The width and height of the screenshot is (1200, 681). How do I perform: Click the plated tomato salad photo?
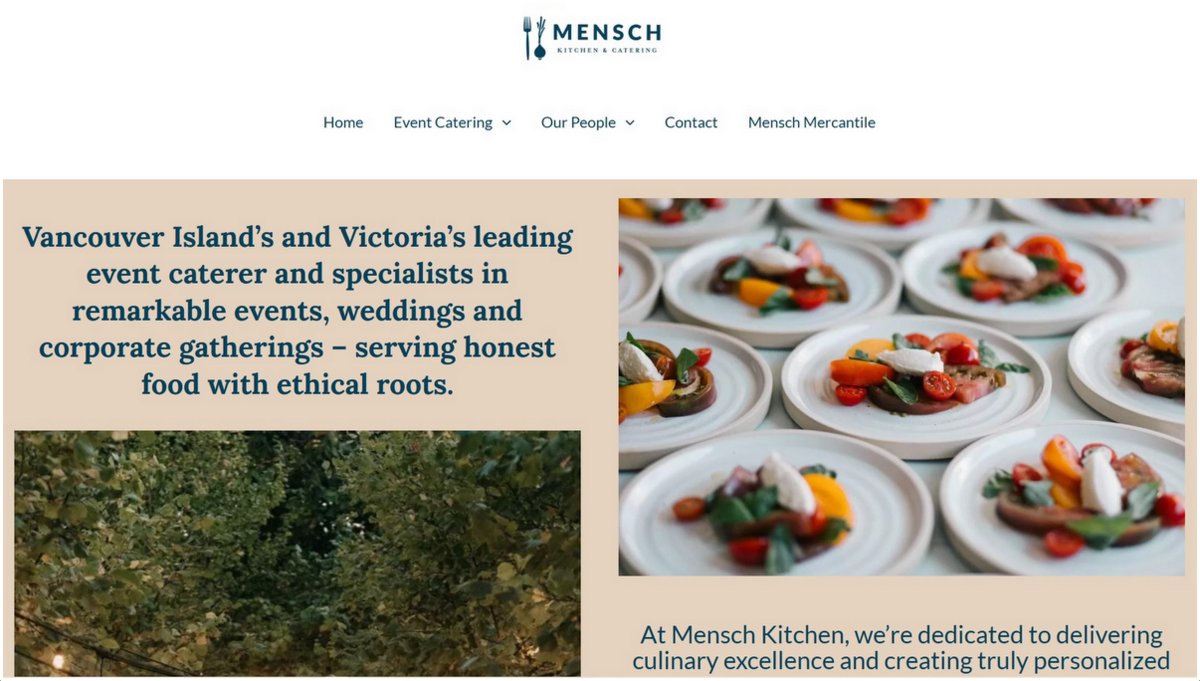pos(901,386)
